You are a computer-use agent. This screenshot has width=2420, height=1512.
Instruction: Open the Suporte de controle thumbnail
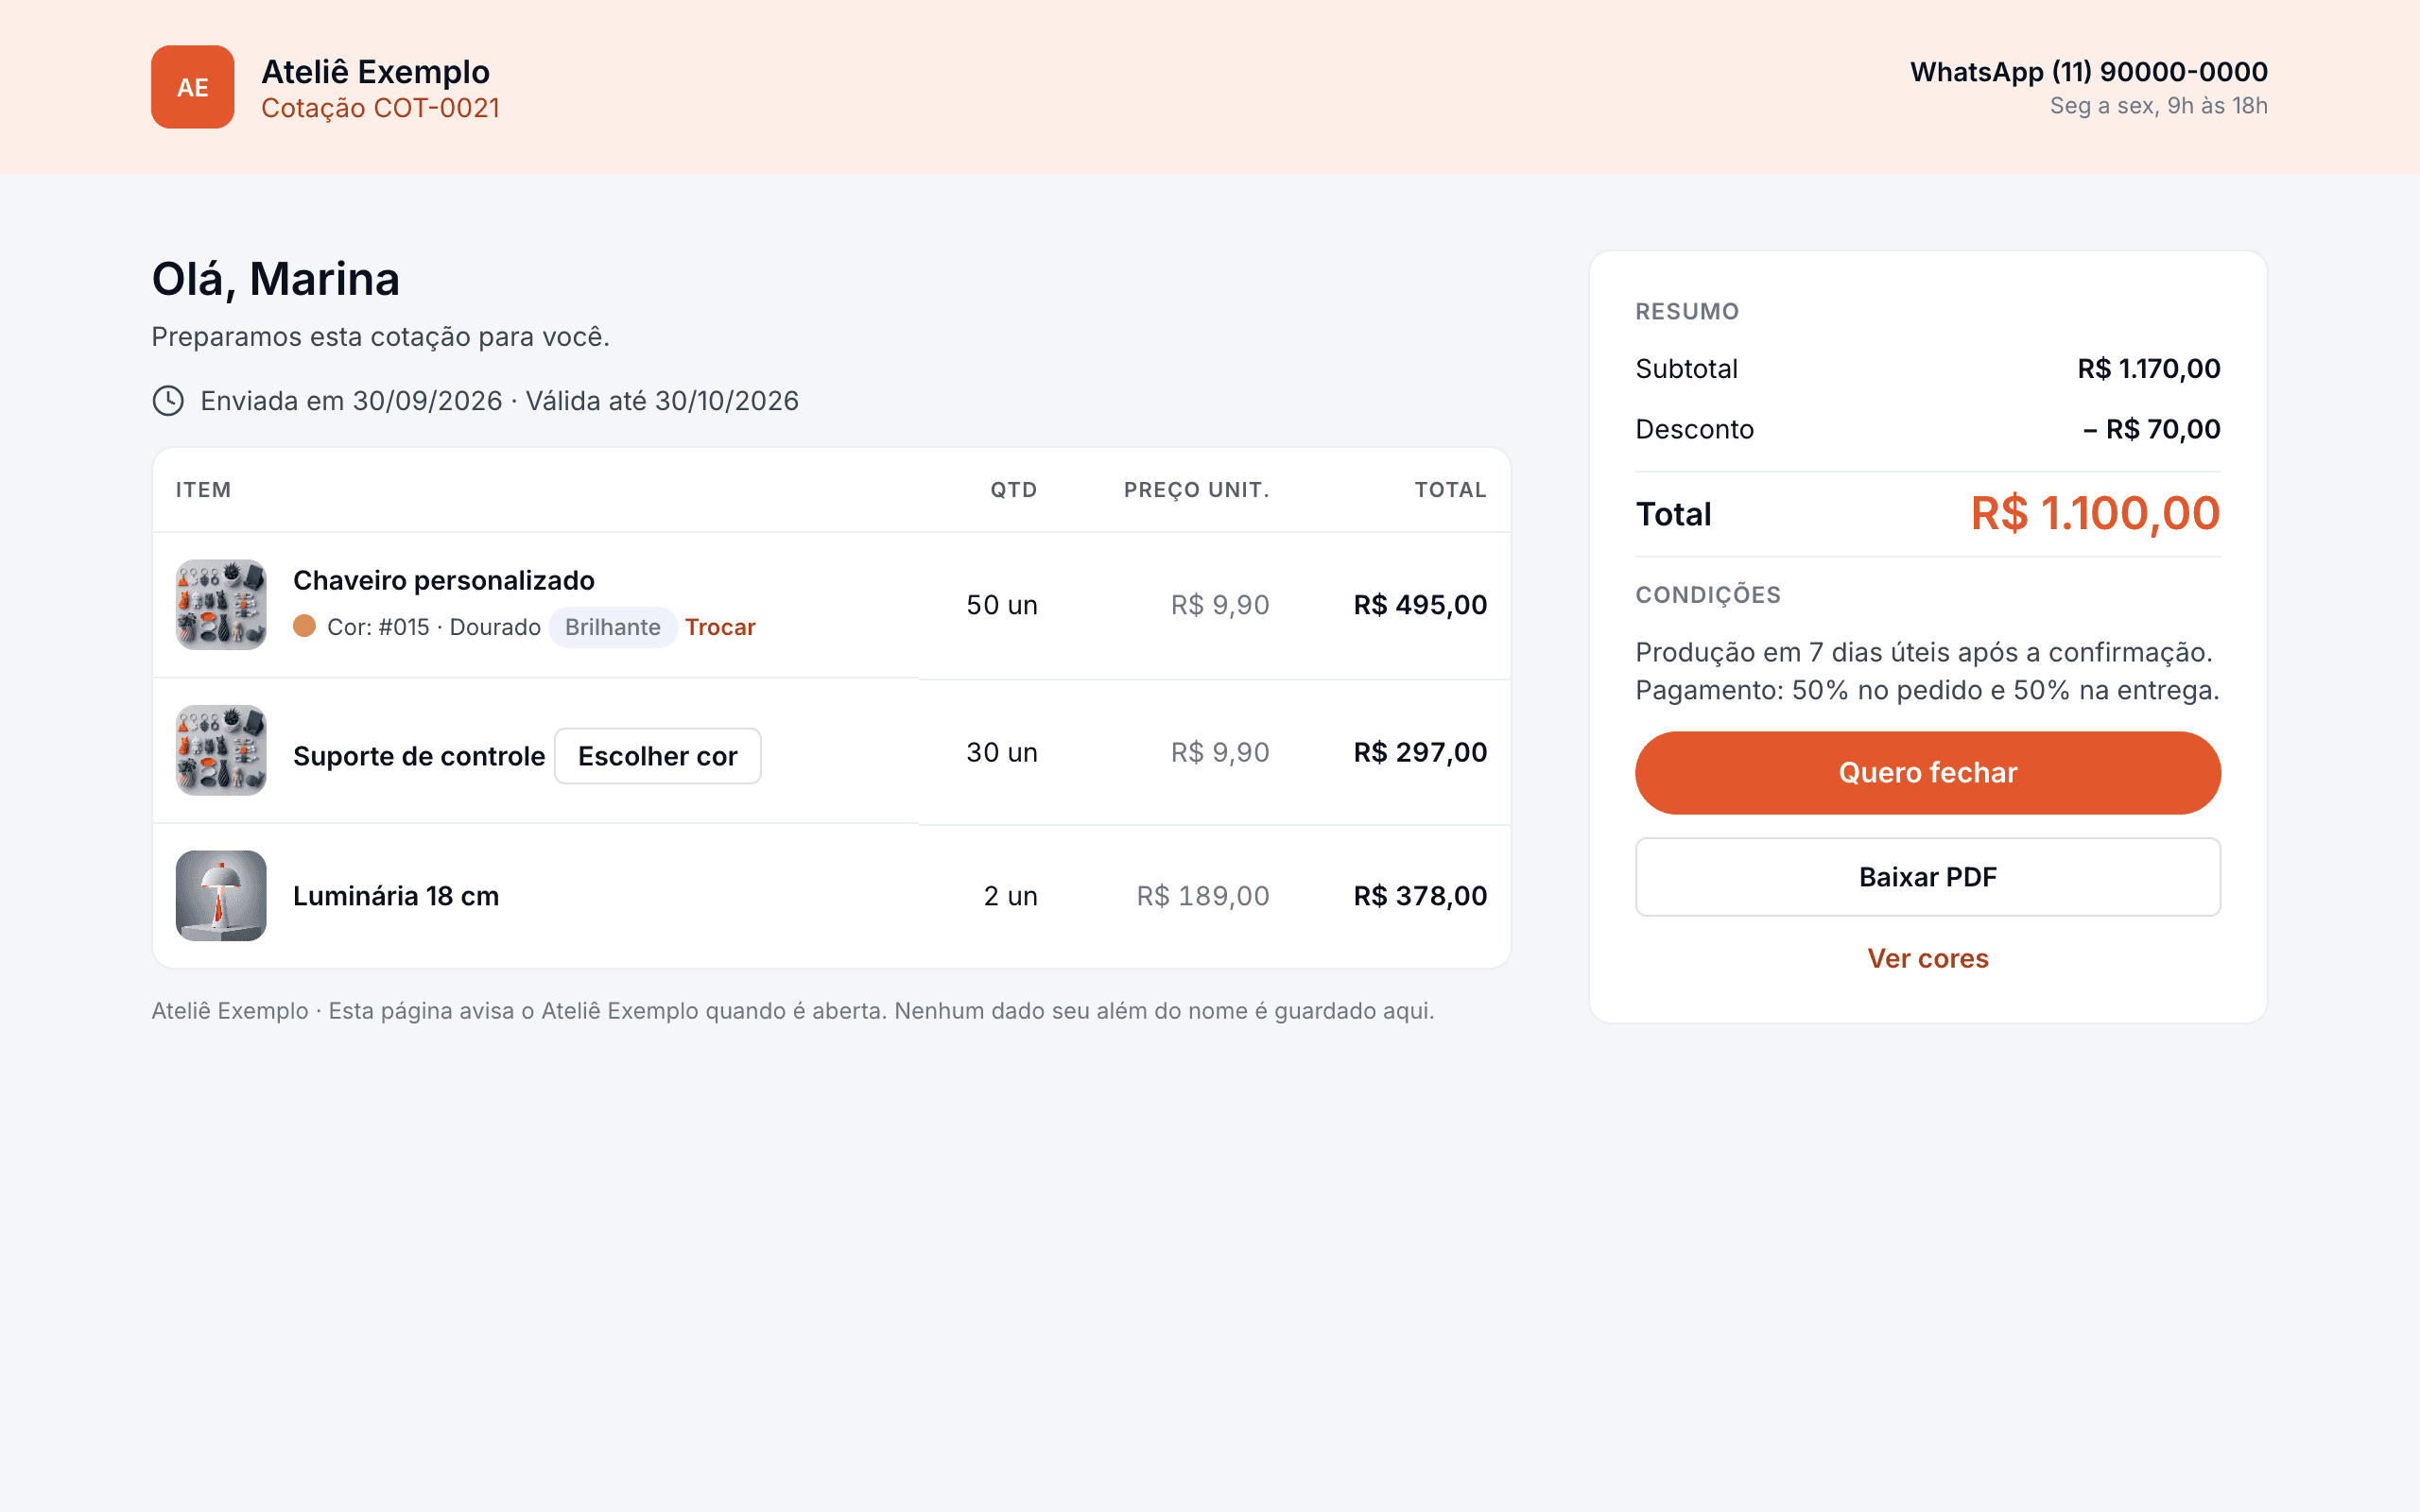221,751
